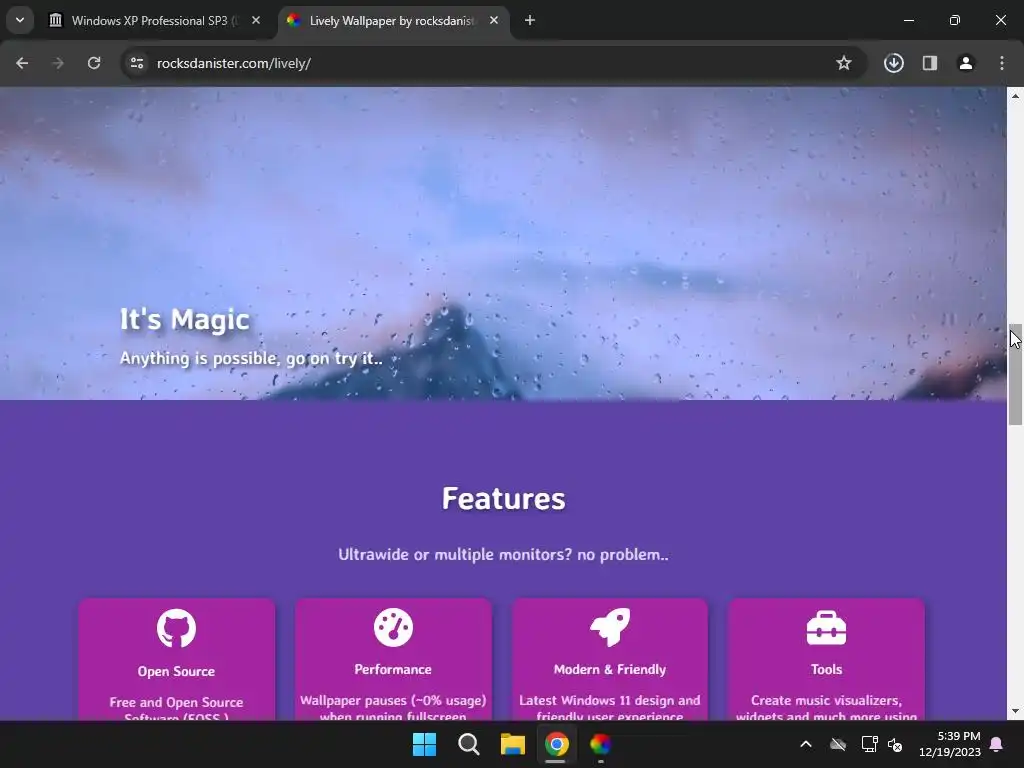Click the toolbox icon on Tools card
The height and width of the screenshot is (768, 1024).
(826, 628)
